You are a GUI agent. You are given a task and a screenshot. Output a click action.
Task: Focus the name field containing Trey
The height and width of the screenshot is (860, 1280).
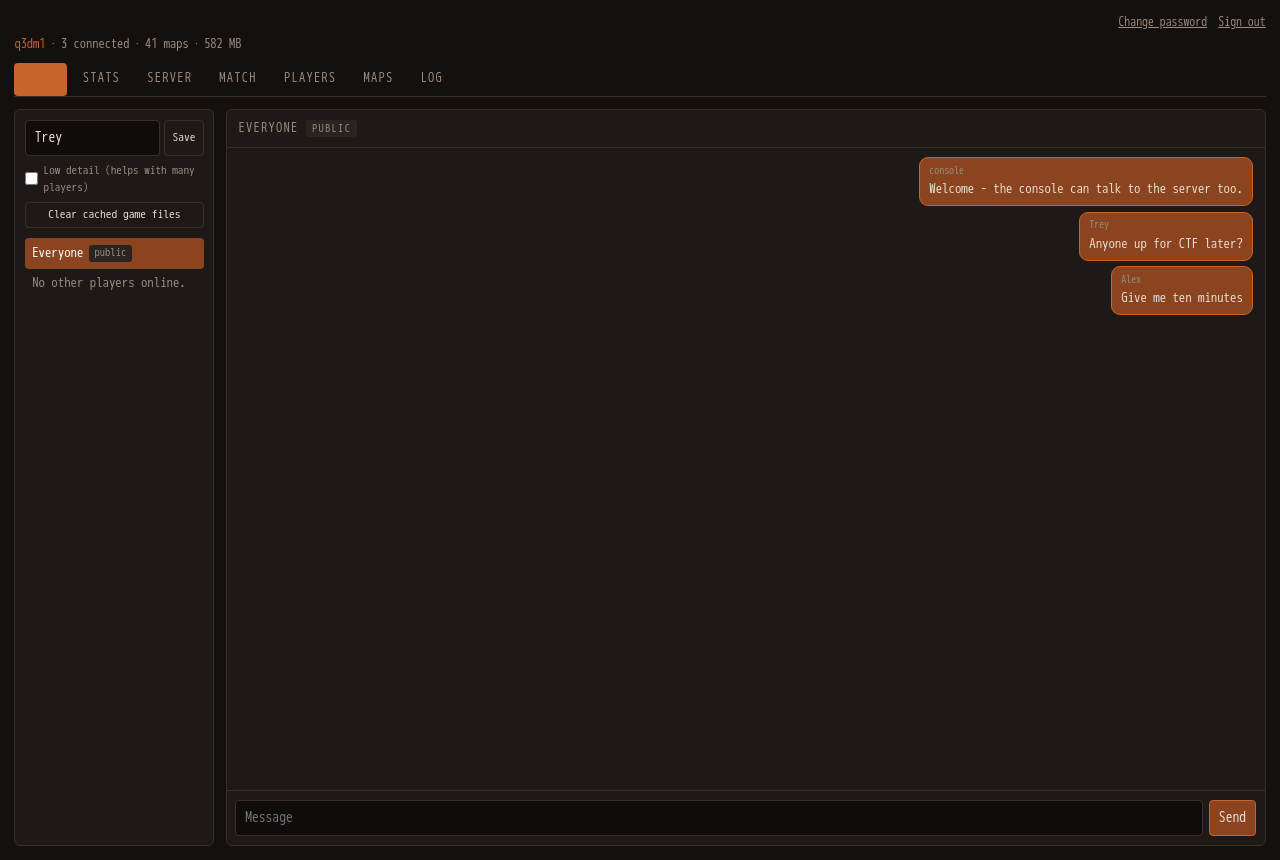click(92, 138)
